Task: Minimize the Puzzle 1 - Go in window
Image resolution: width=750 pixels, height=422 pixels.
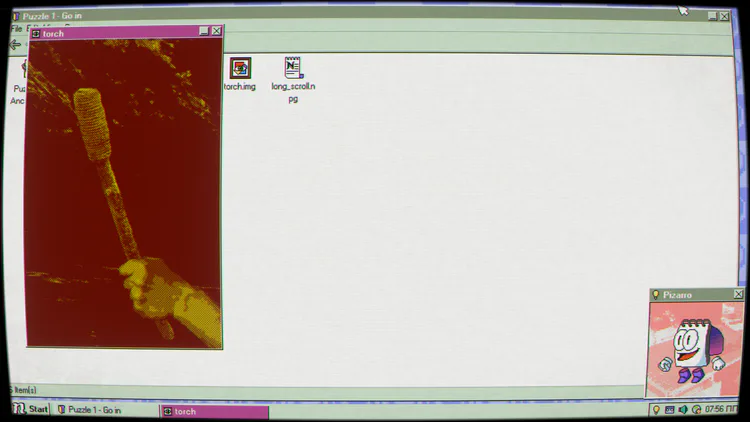Action: click(x=712, y=16)
